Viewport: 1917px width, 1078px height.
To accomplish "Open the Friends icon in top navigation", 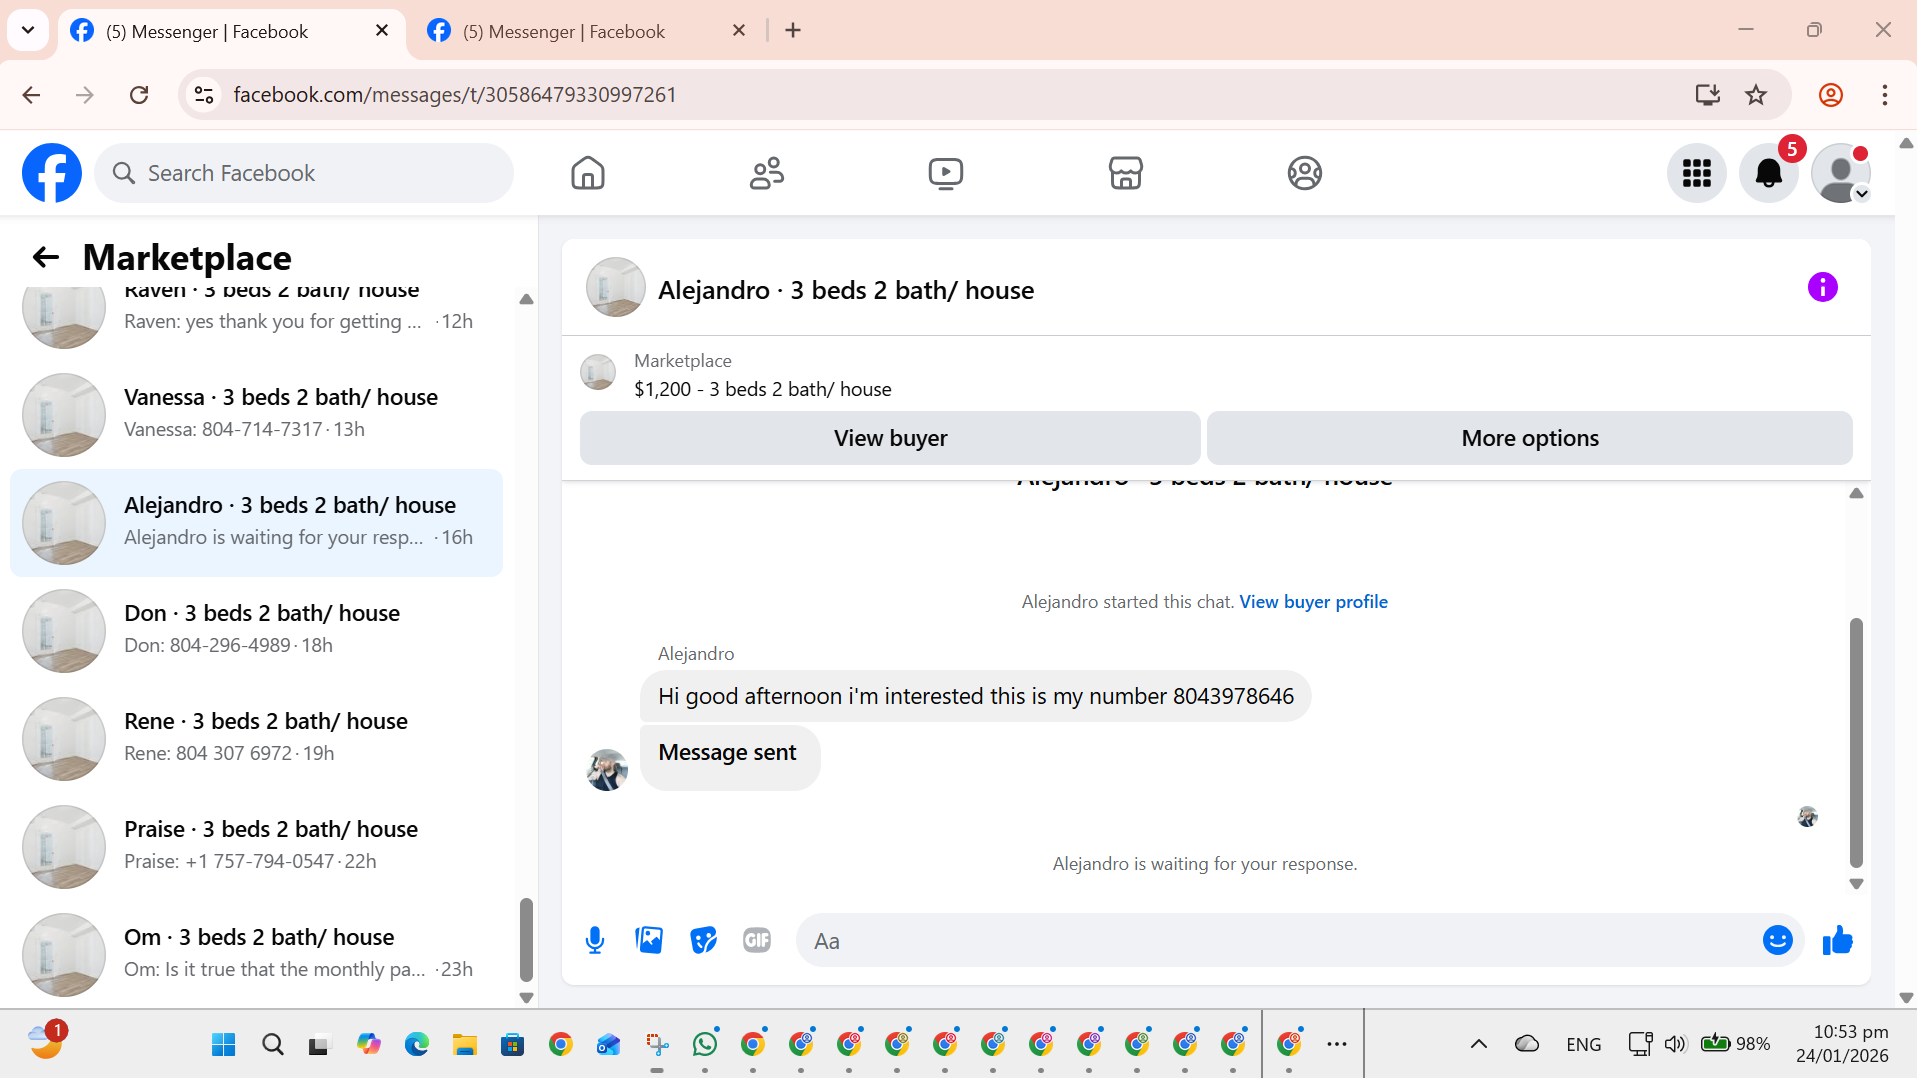I will (x=767, y=173).
